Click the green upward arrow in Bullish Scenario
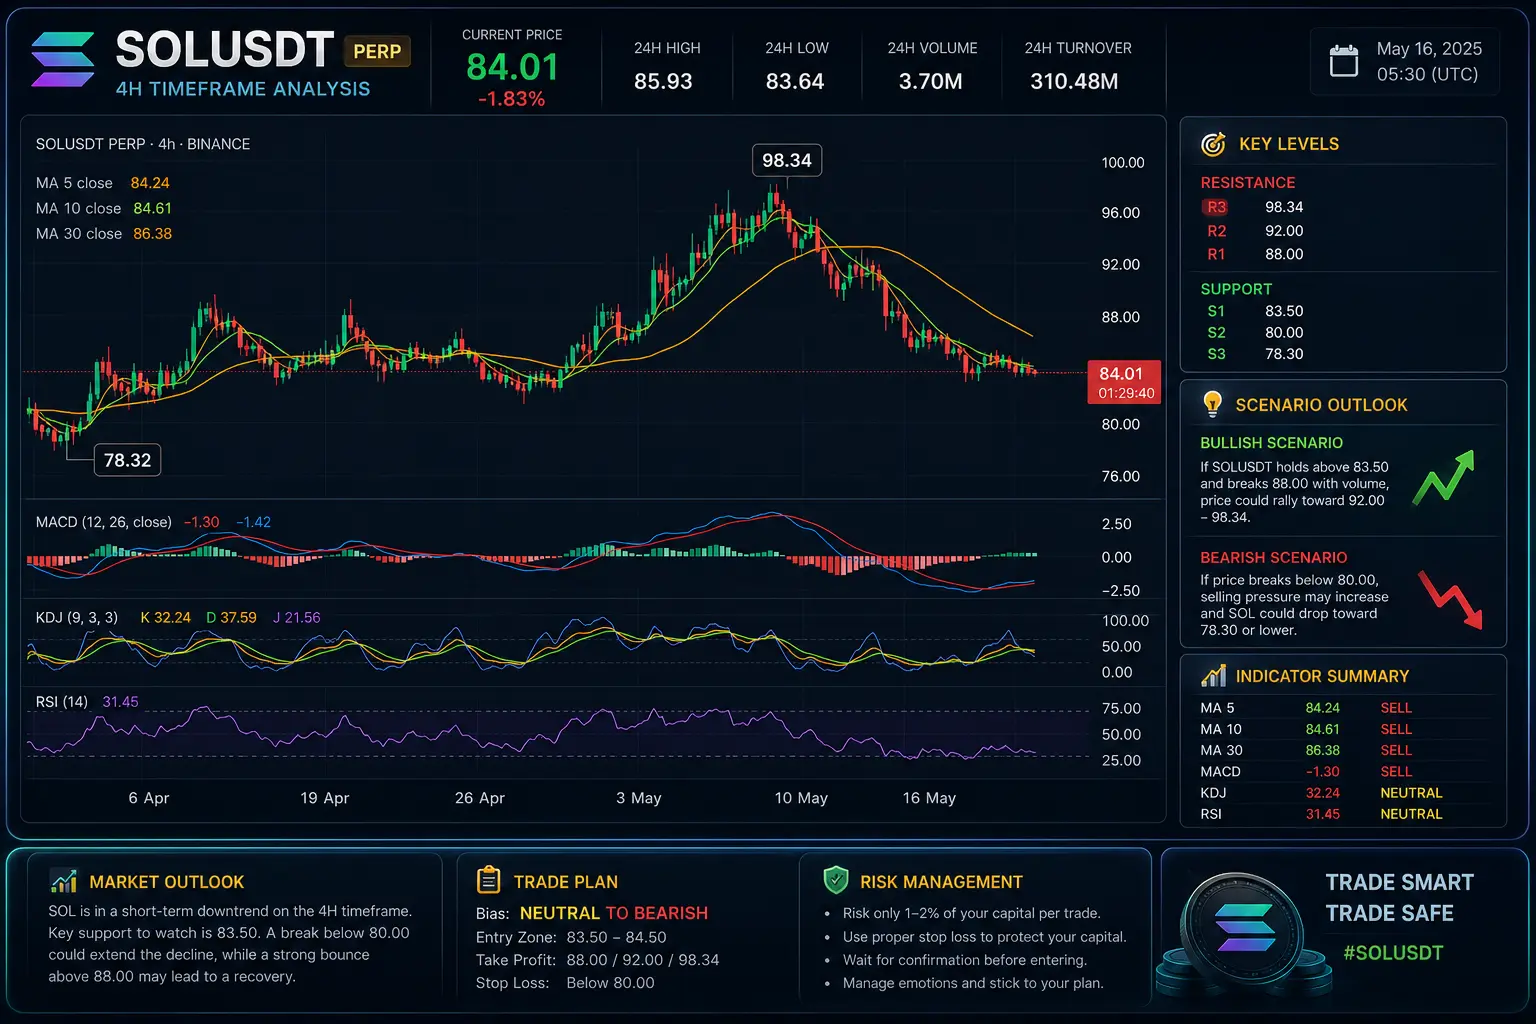 [x=1443, y=477]
